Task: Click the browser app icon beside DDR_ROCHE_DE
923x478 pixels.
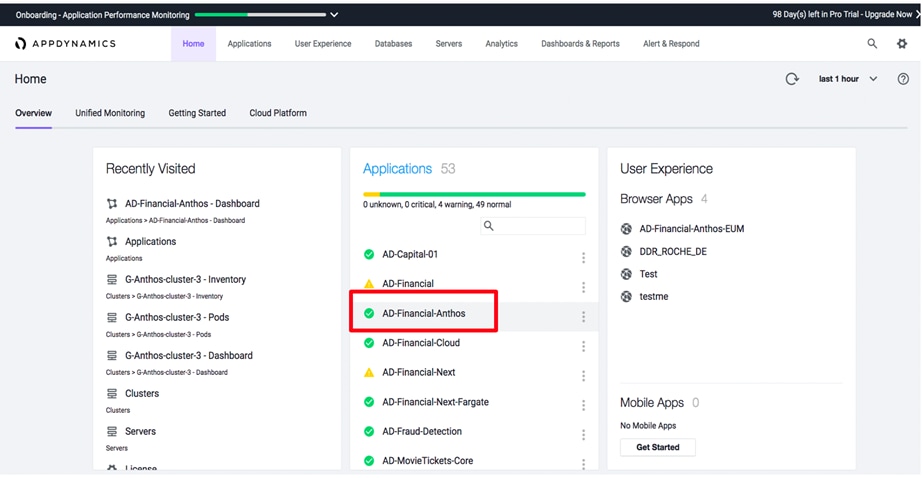Action: point(626,251)
